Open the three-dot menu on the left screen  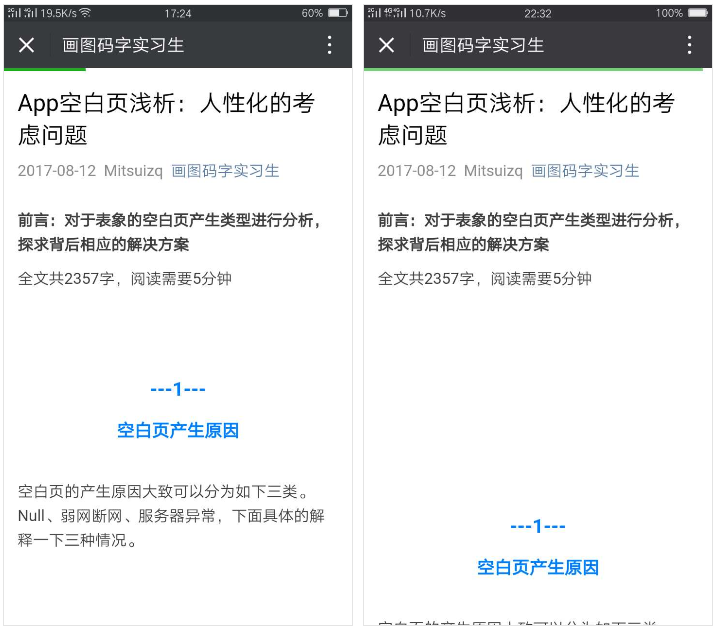(x=329, y=45)
